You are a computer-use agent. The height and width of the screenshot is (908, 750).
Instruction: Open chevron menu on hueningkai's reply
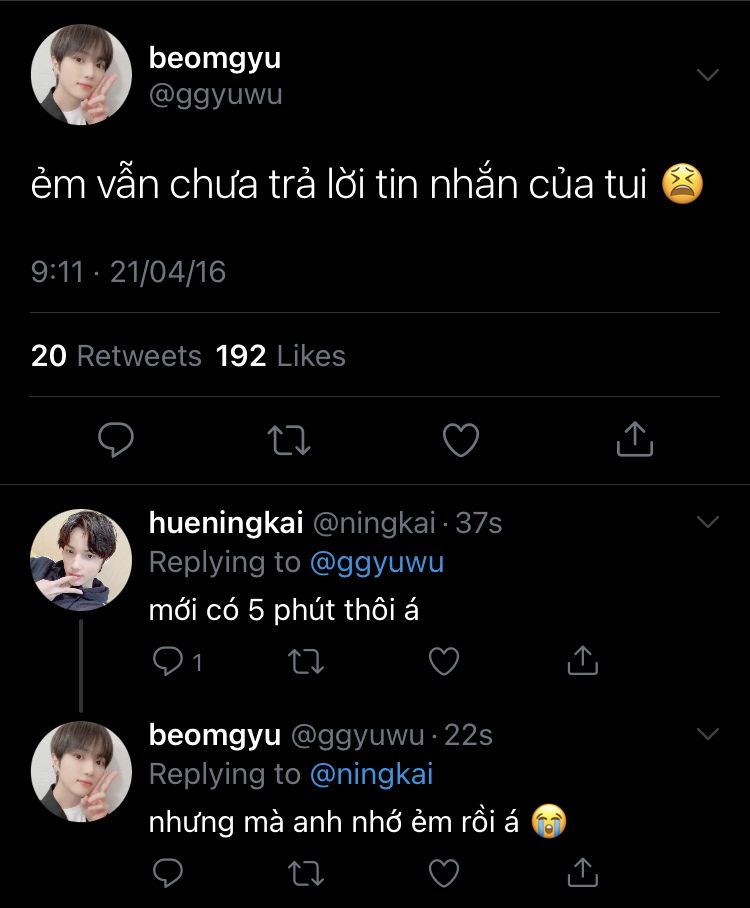[707, 522]
